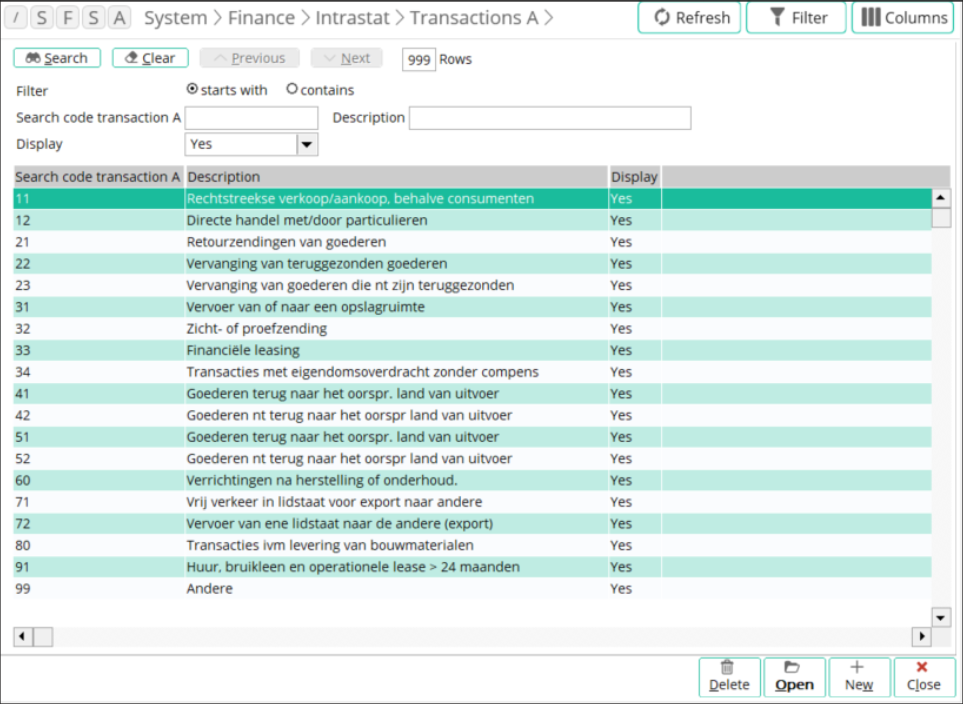Expand the Display dropdown set to Yes

[307, 145]
